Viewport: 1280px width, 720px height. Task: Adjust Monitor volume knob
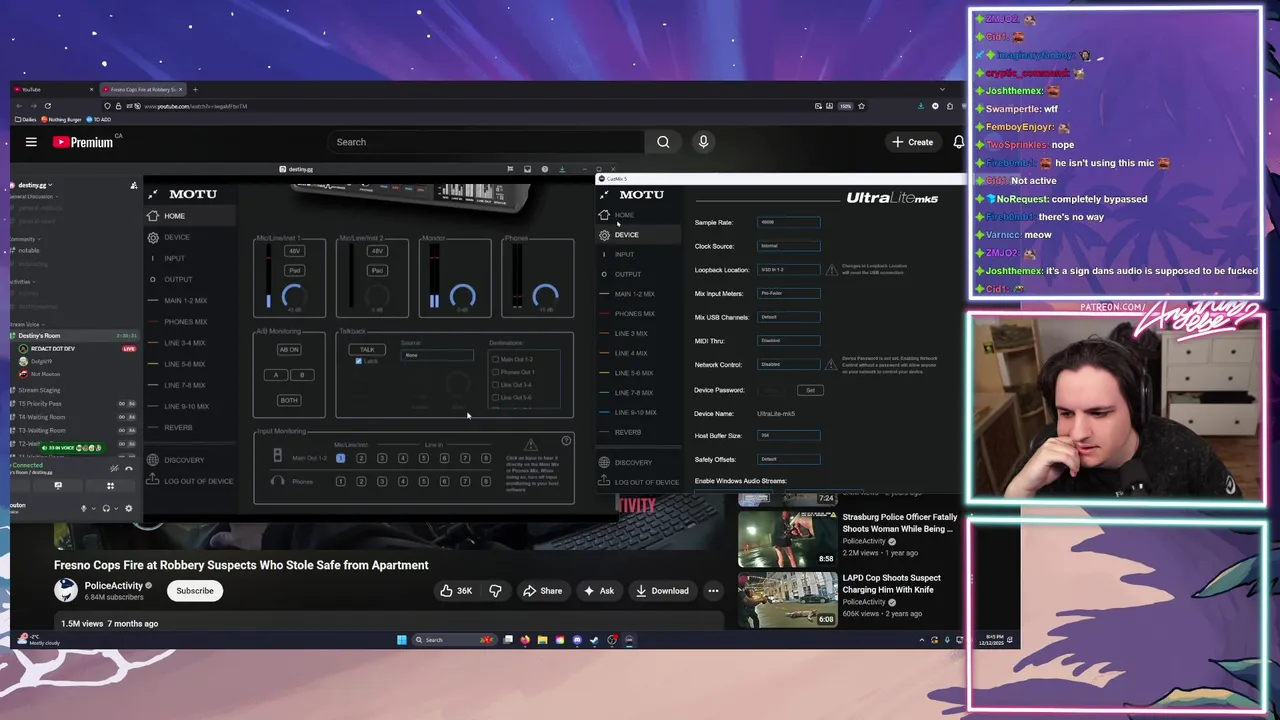pyautogui.click(x=462, y=296)
